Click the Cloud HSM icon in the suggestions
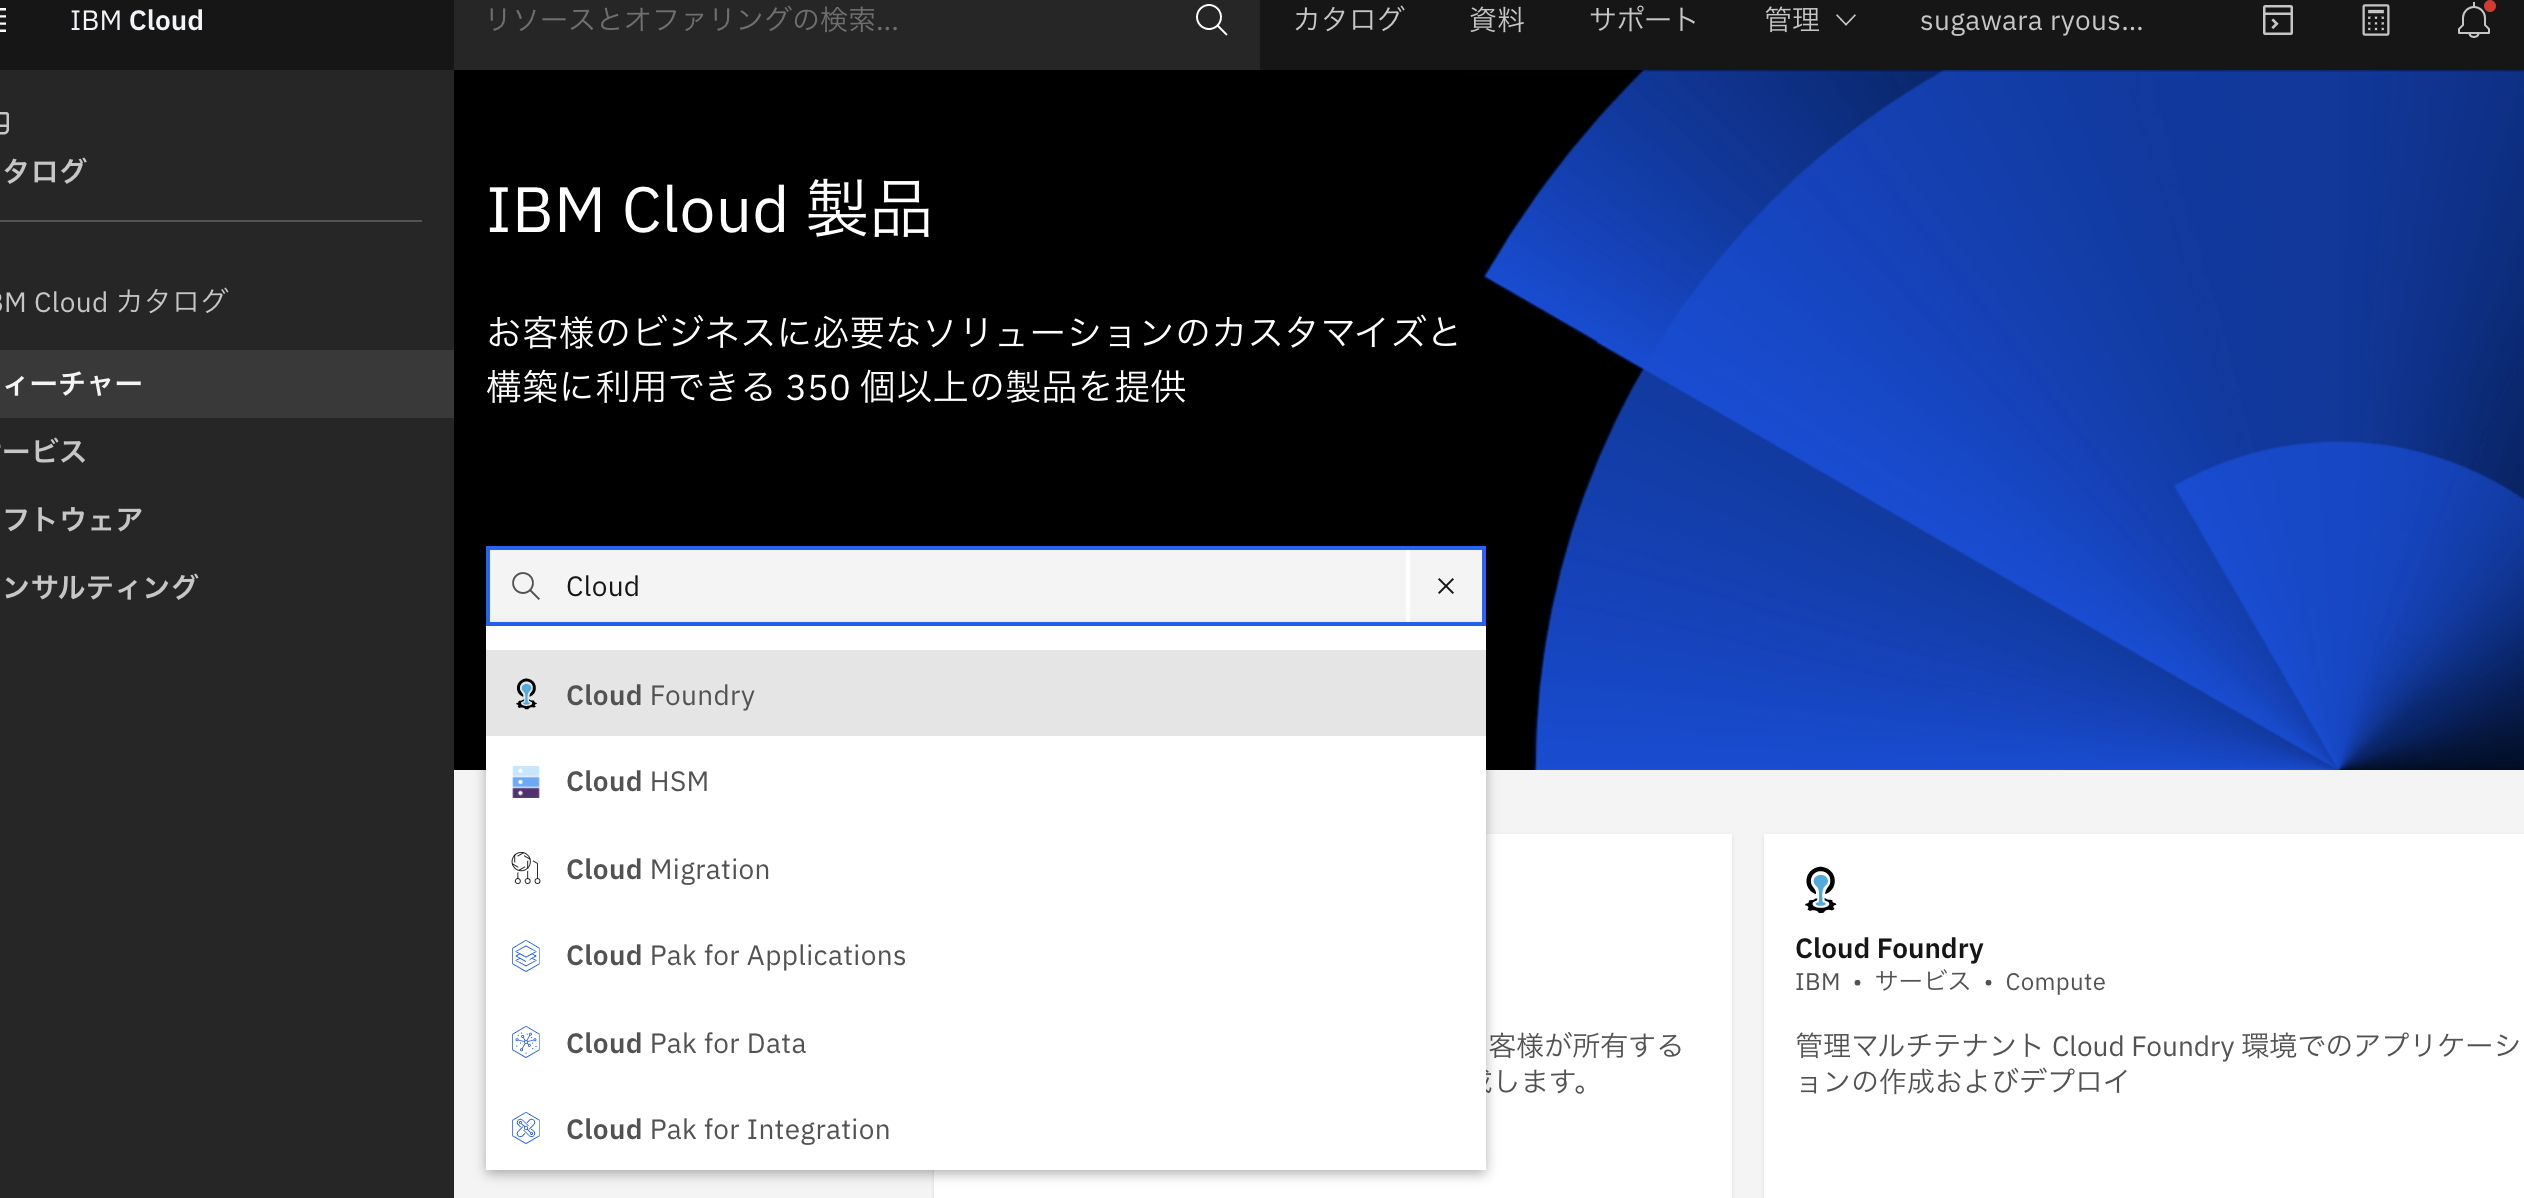The height and width of the screenshot is (1198, 2524). pos(526,781)
